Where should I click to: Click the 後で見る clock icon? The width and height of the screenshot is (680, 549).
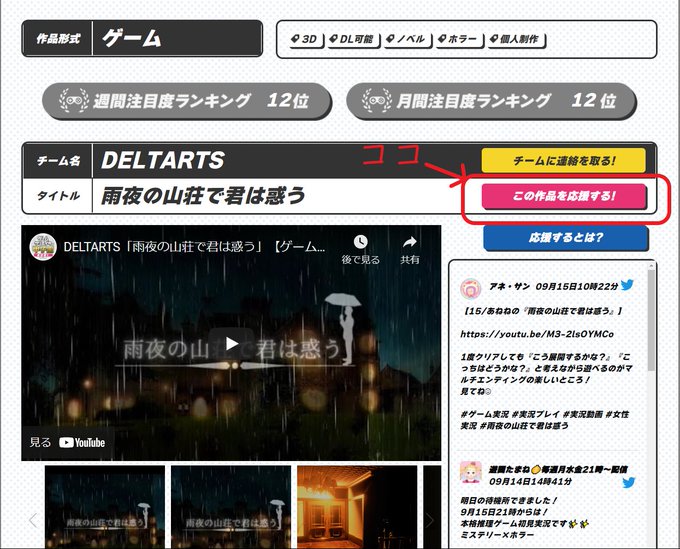pyautogui.click(x=360, y=242)
